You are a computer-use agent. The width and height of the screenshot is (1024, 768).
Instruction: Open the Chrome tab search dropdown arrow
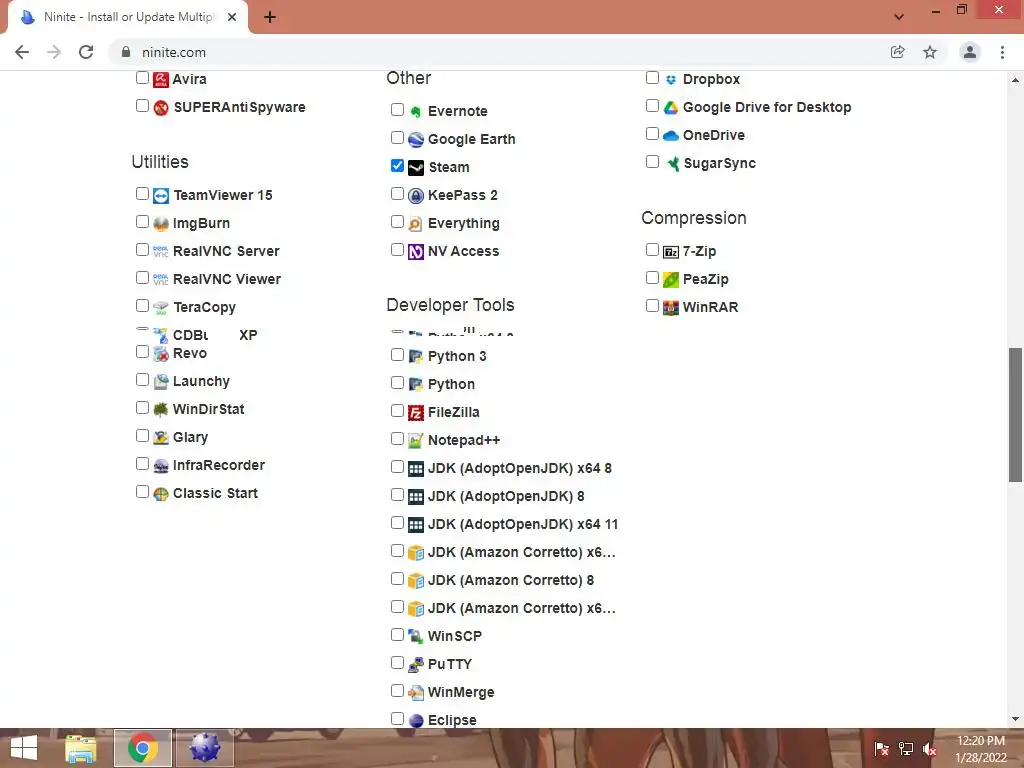pos(899,17)
